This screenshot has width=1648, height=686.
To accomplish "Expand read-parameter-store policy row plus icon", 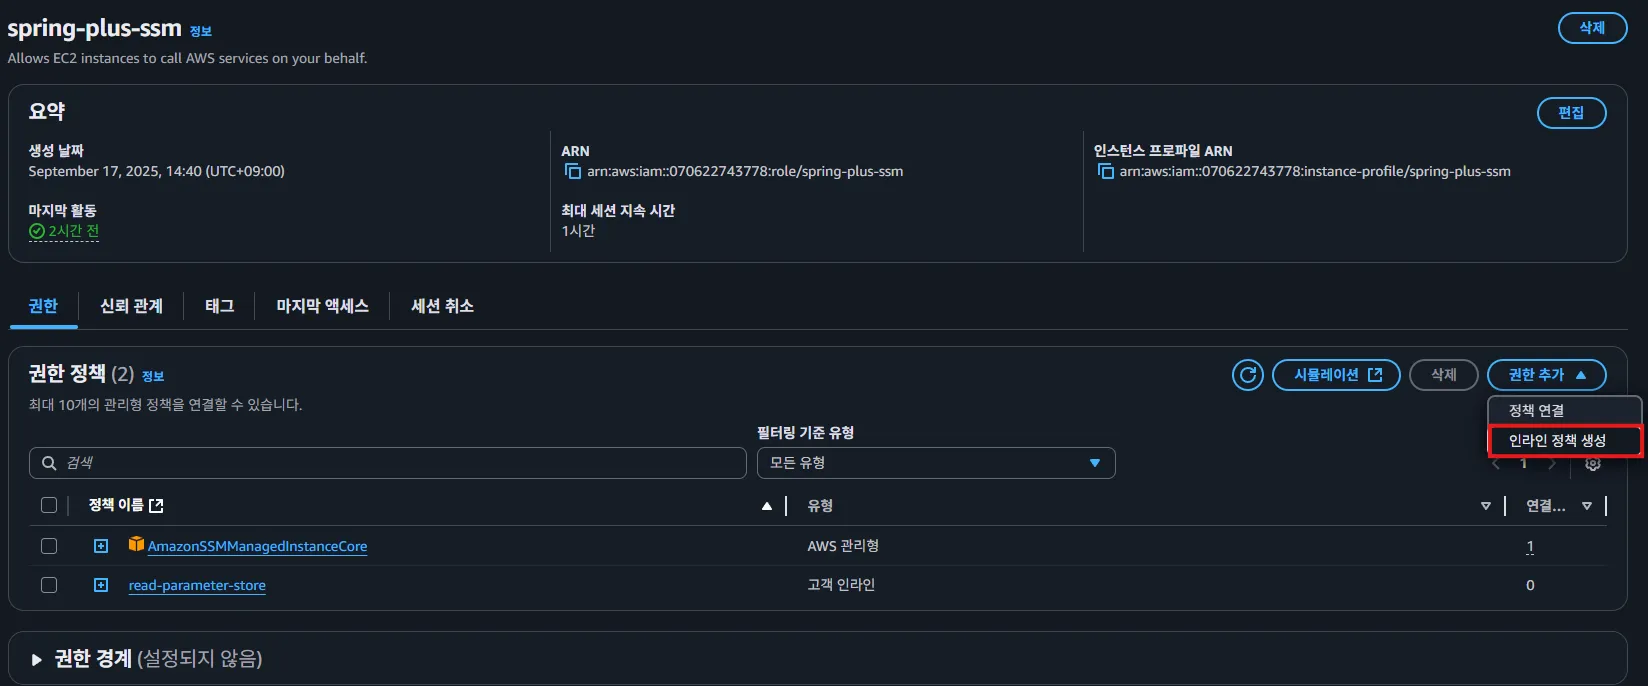I will coord(101,585).
